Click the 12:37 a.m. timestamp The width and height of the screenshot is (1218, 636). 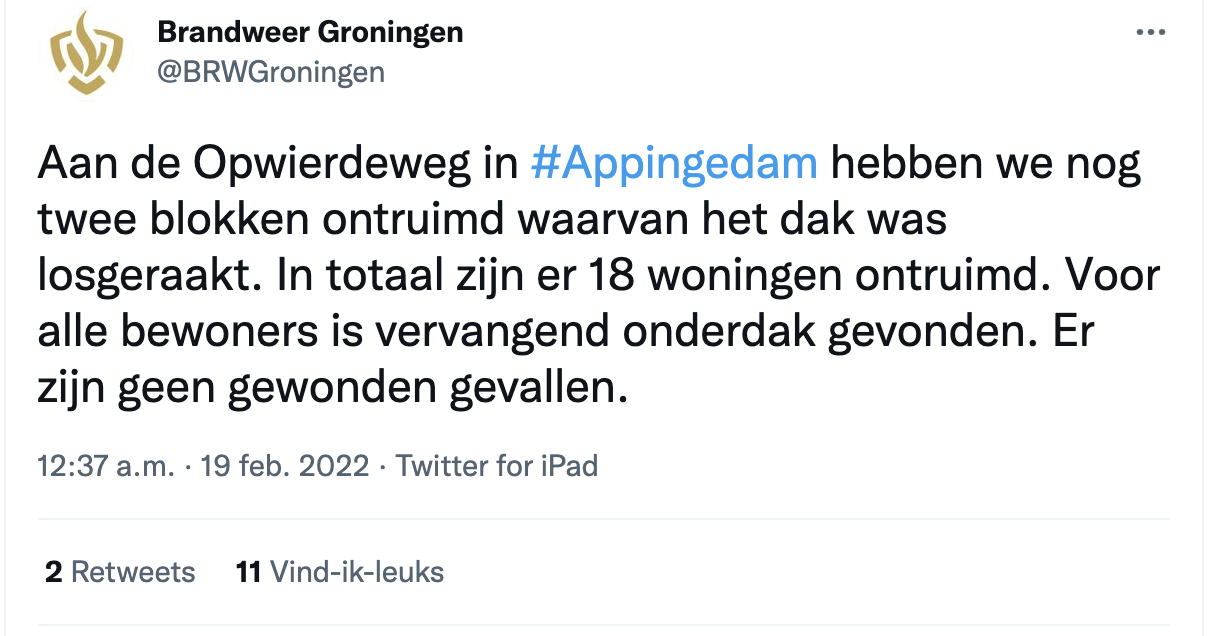click(107, 466)
